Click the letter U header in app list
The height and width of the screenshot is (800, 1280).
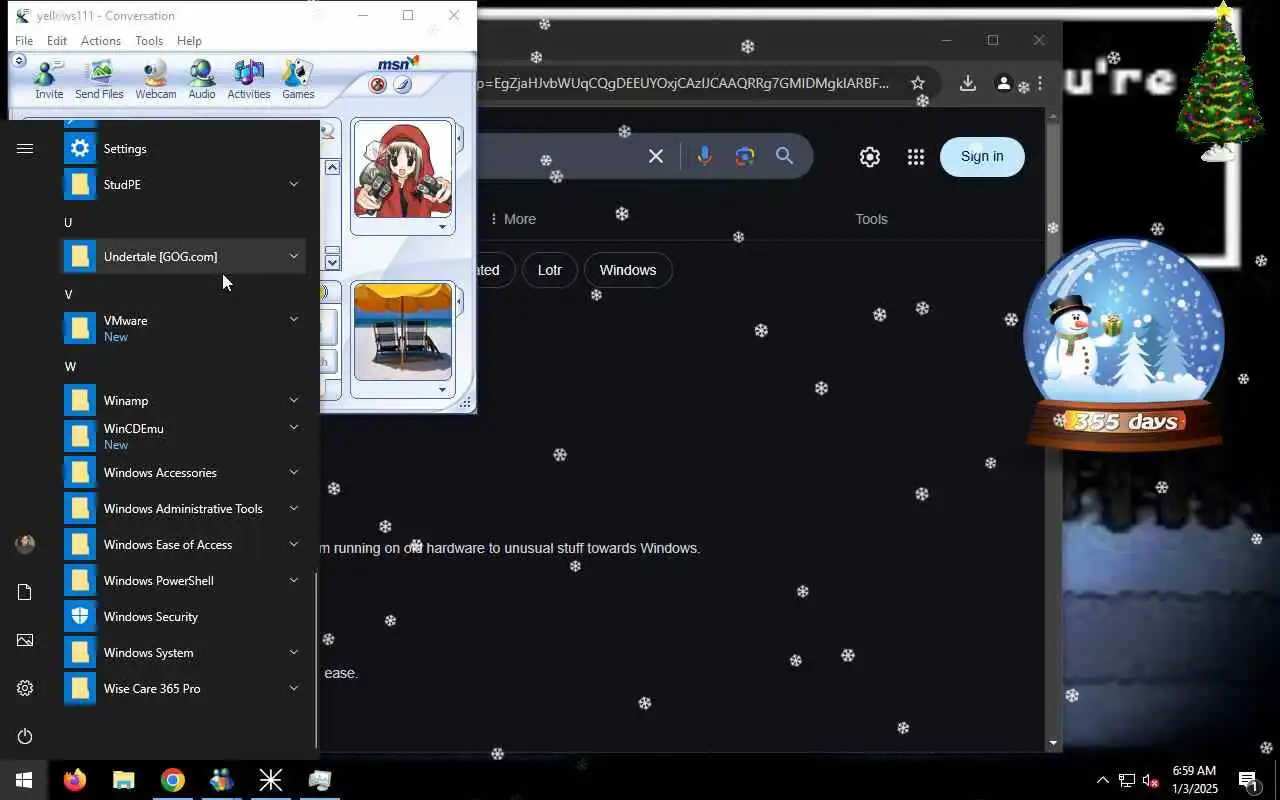pos(68,222)
